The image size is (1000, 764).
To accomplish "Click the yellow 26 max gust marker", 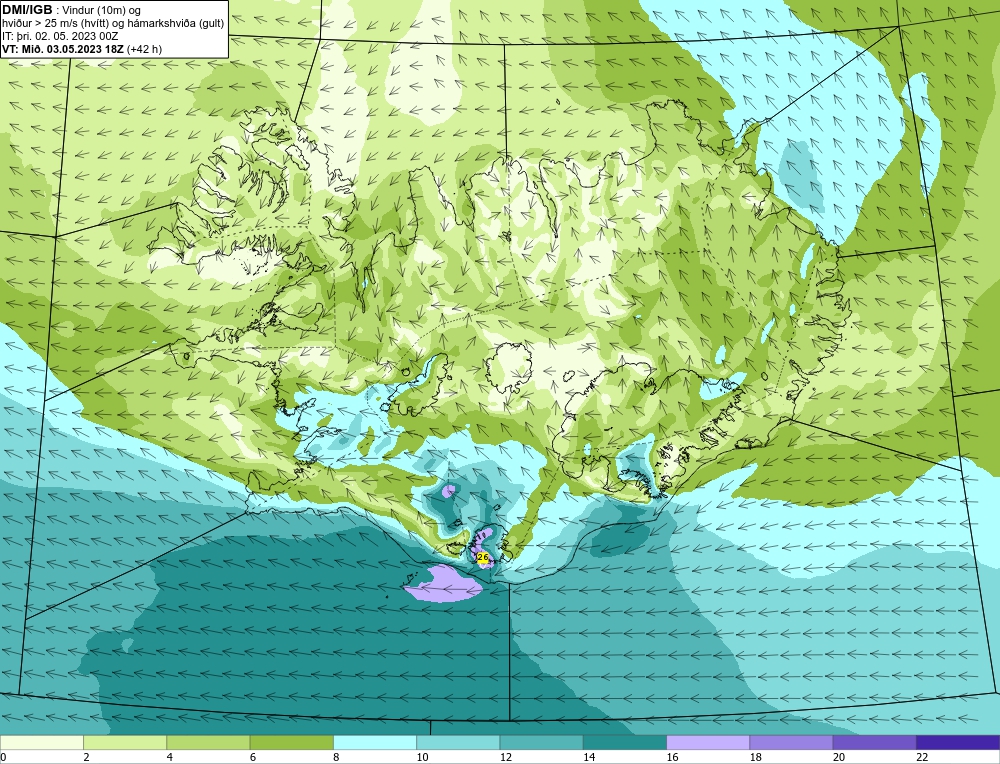I will point(483,558).
